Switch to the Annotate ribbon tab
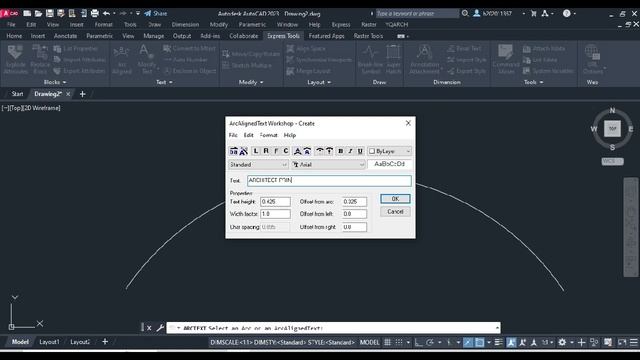The width and height of the screenshot is (640, 360). pyautogui.click(x=65, y=36)
